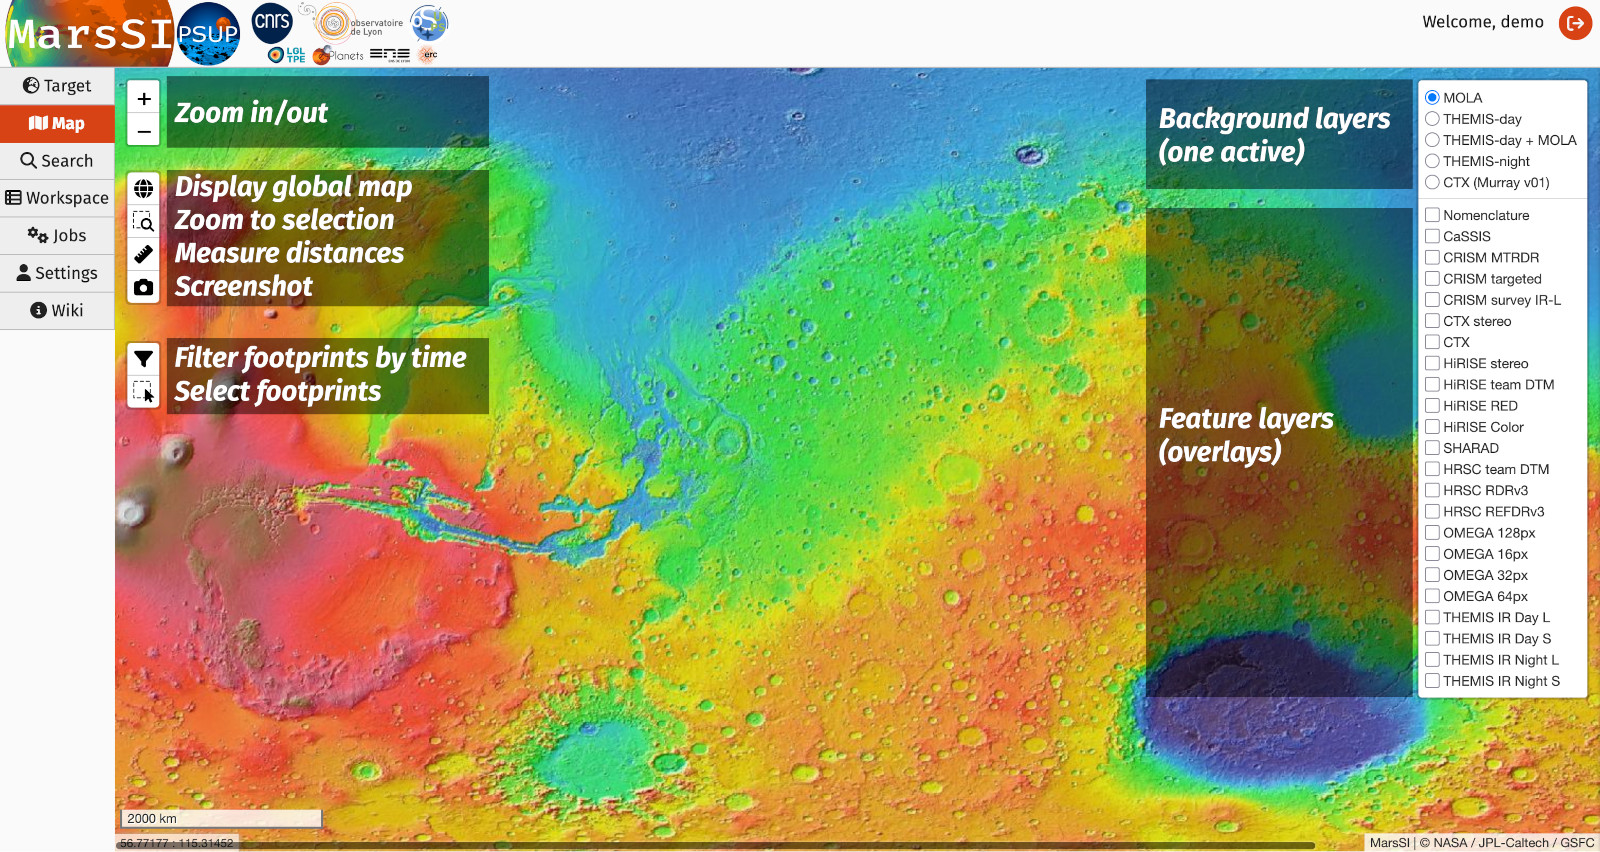The width and height of the screenshot is (1600, 852).
Task: Open the Search page in the sidebar
Action: (57, 161)
